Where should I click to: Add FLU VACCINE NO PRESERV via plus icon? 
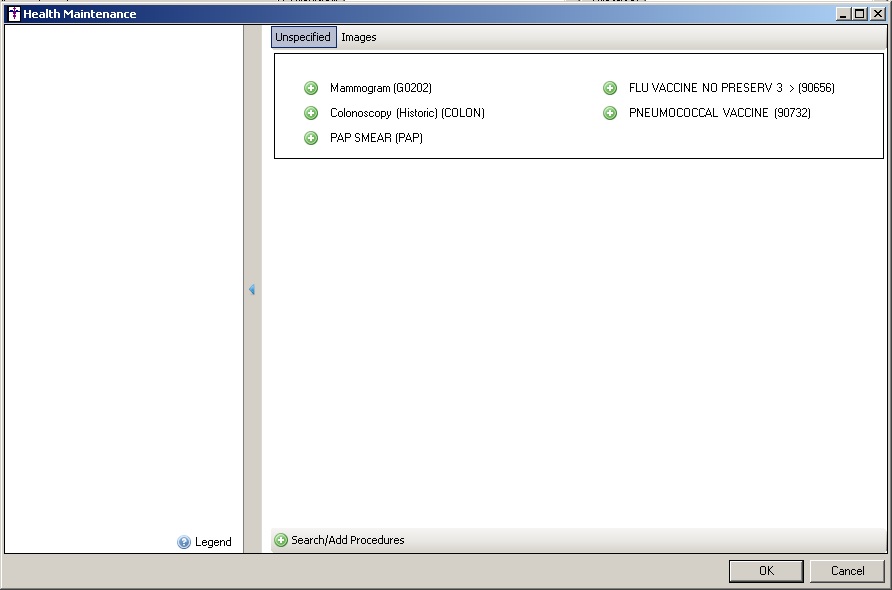610,89
